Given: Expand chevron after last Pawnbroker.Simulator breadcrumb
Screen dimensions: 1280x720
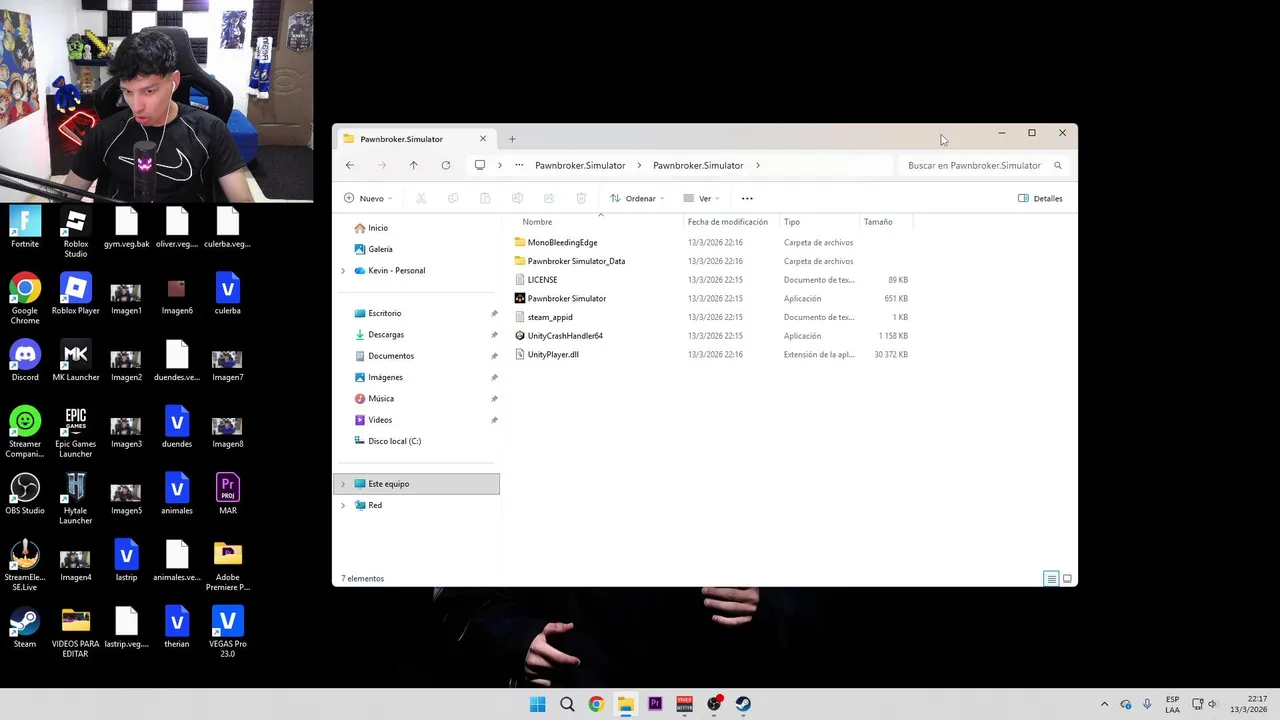Looking at the screenshot, I should point(758,165).
